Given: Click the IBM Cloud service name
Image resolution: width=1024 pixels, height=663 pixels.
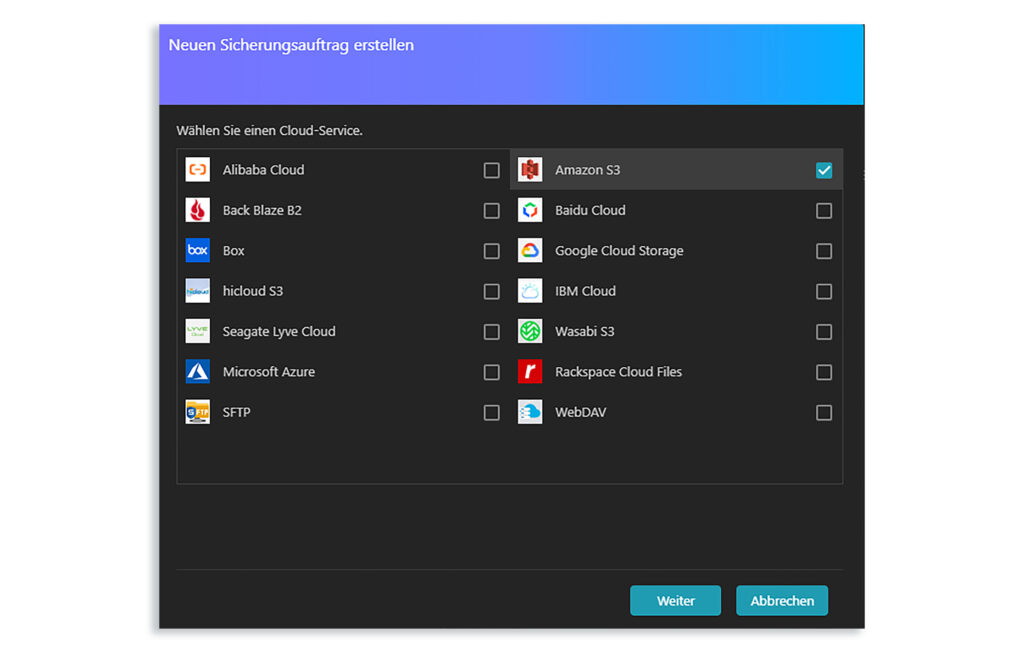Looking at the screenshot, I should [x=585, y=291].
